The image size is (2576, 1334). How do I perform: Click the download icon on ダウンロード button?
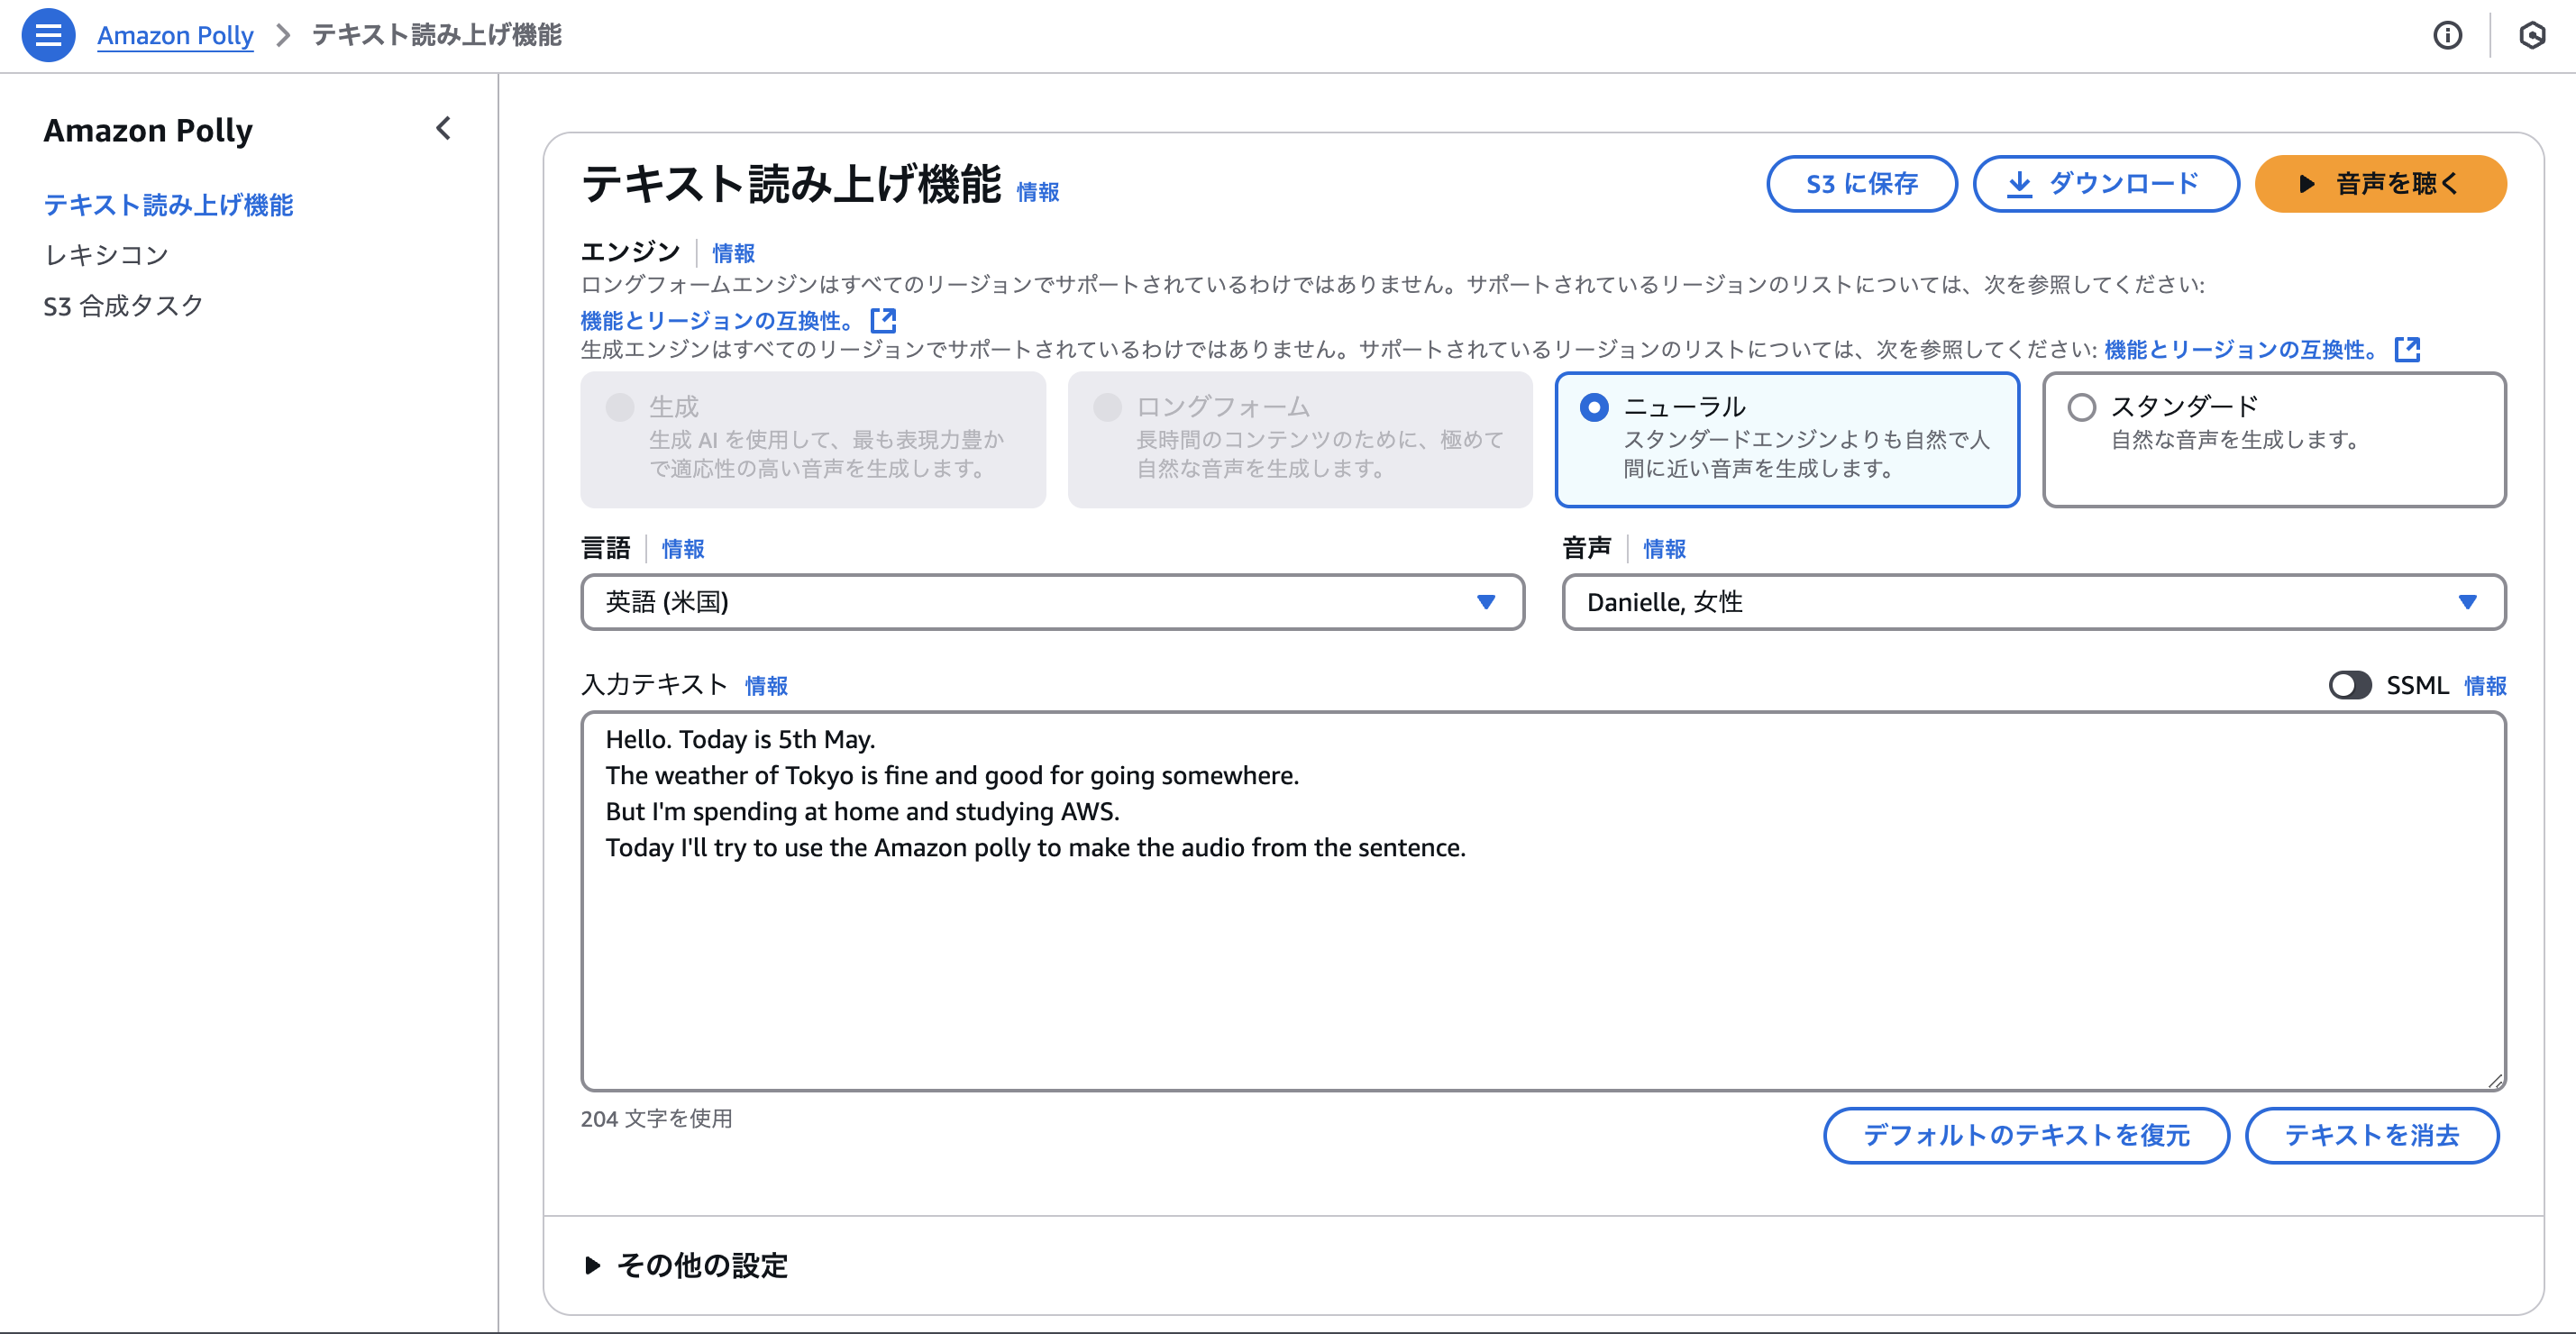pyautogui.click(x=2021, y=184)
